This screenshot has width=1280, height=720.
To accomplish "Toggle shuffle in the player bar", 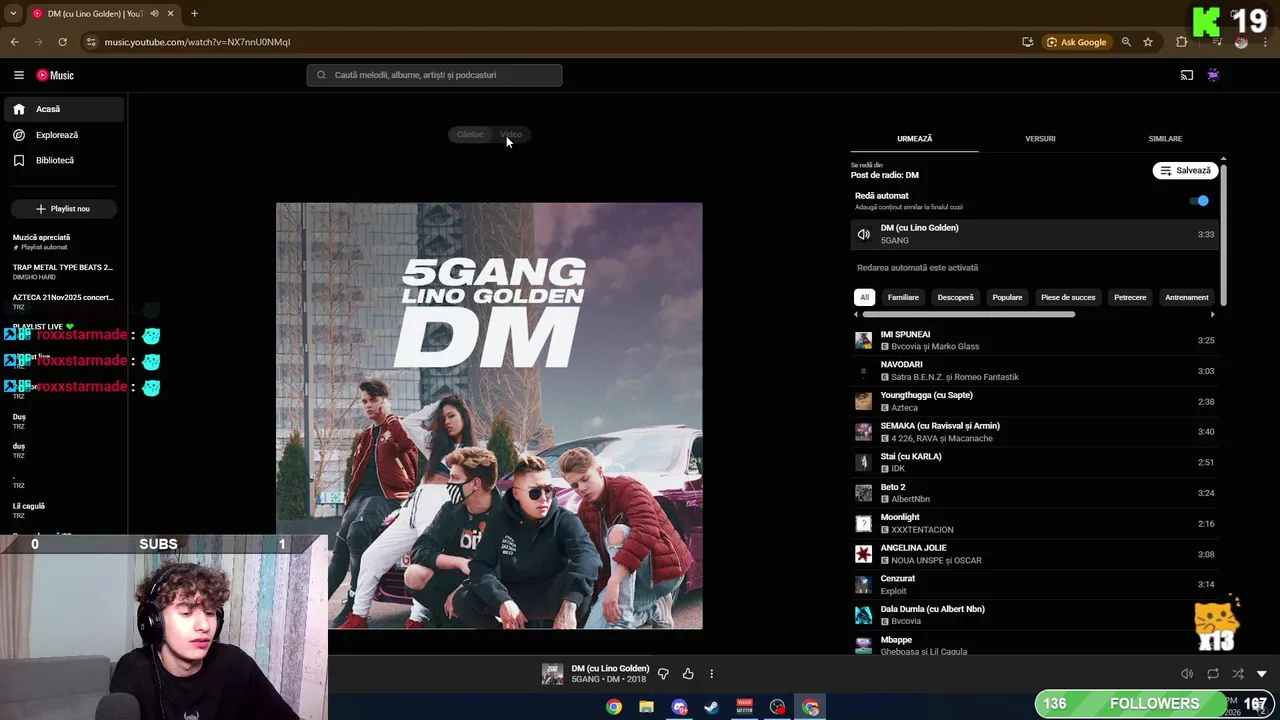I will (1238, 674).
